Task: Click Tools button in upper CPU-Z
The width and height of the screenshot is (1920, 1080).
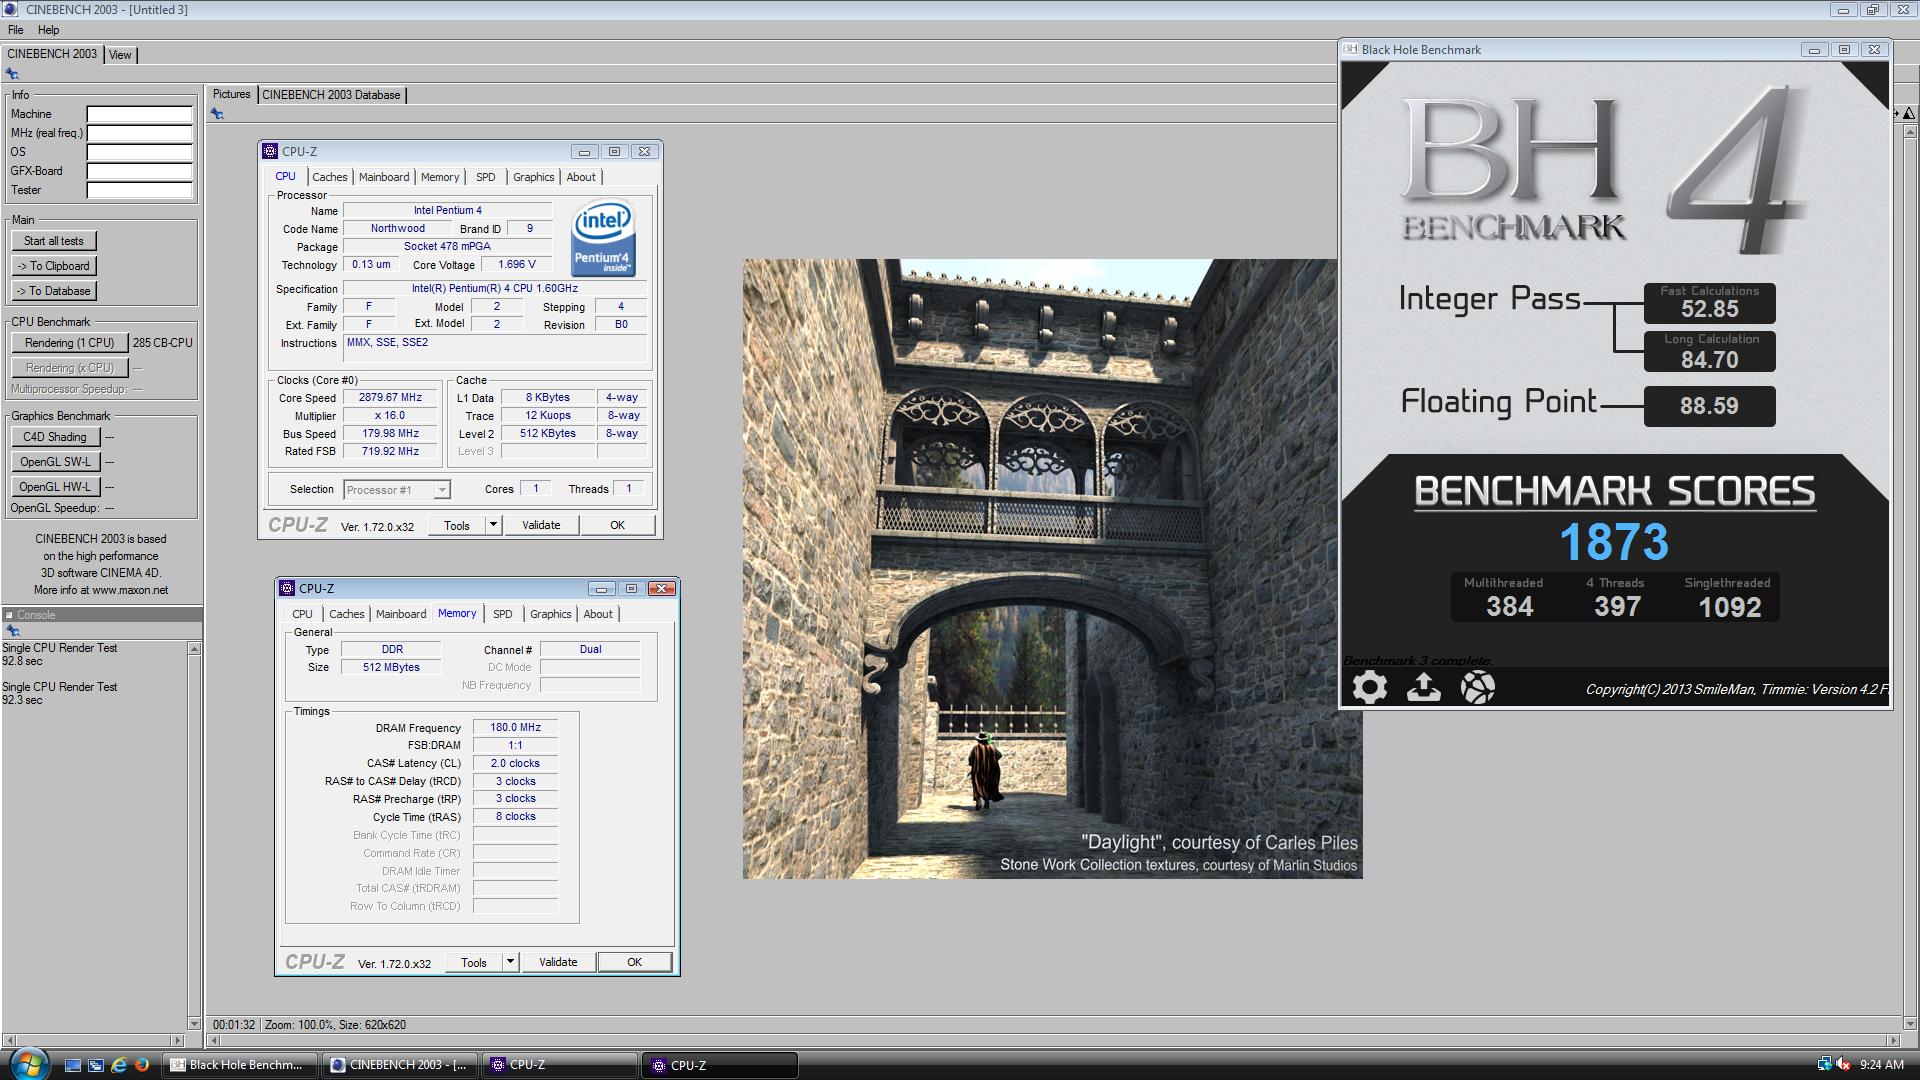Action: (457, 525)
